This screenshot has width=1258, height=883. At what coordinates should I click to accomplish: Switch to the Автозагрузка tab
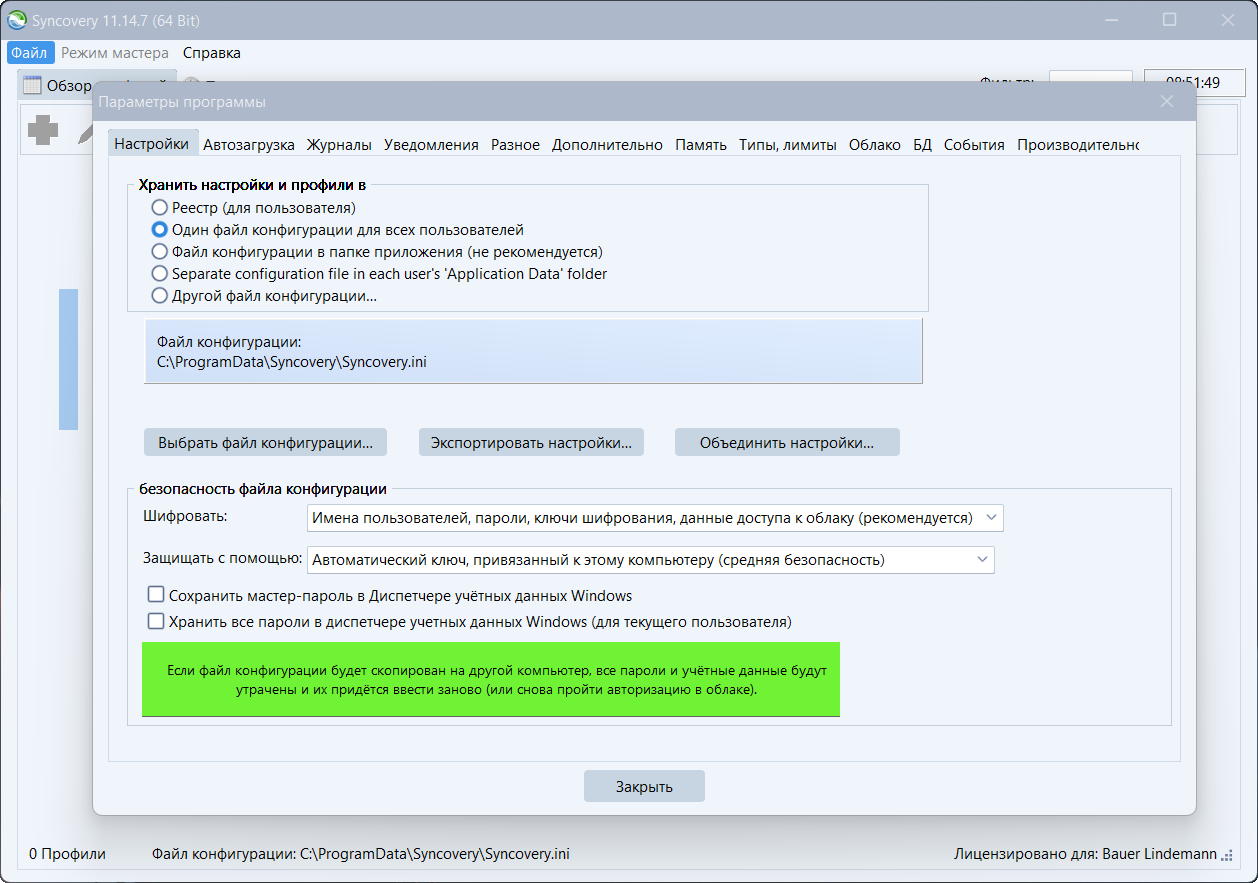249,145
